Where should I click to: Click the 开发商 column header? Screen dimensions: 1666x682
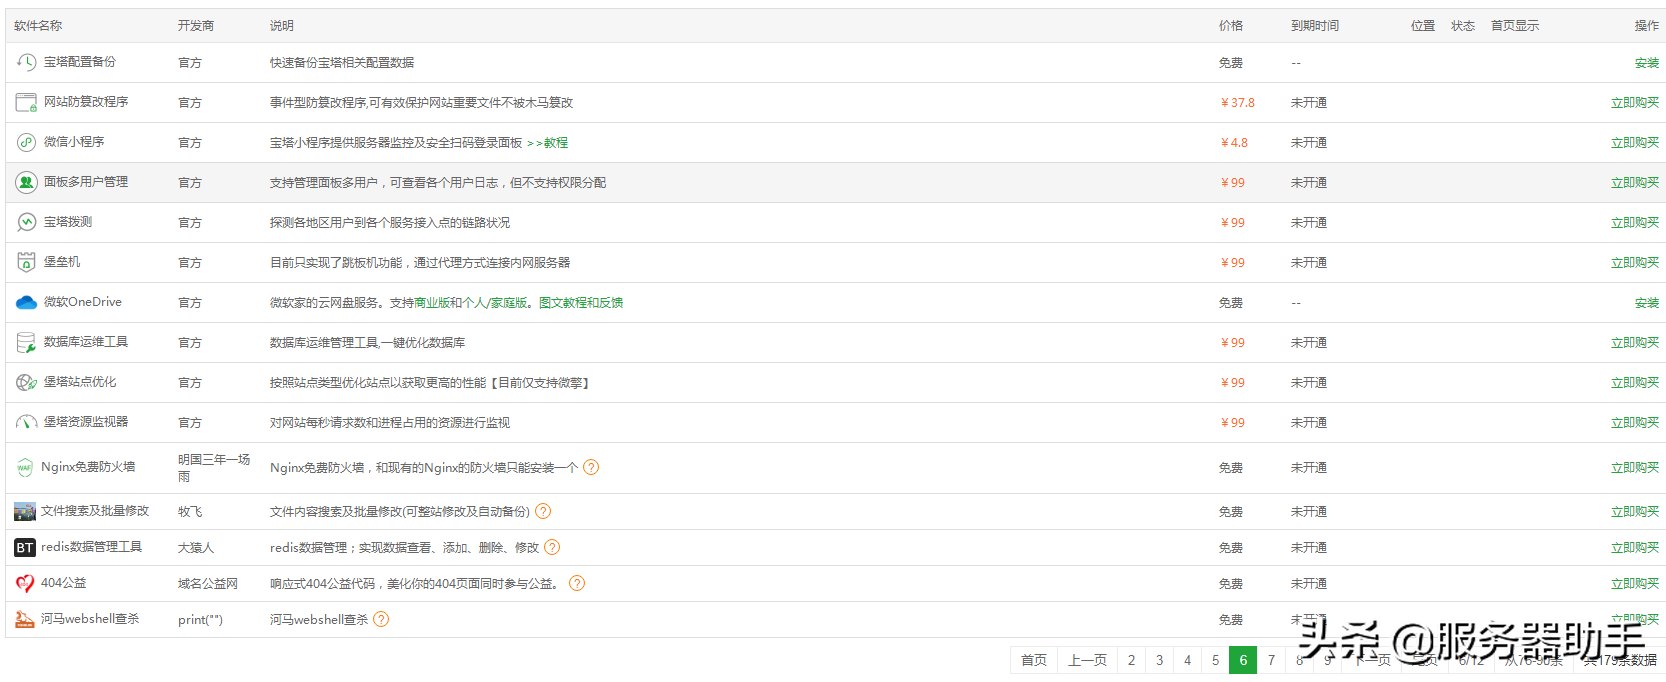pos(196,26)
